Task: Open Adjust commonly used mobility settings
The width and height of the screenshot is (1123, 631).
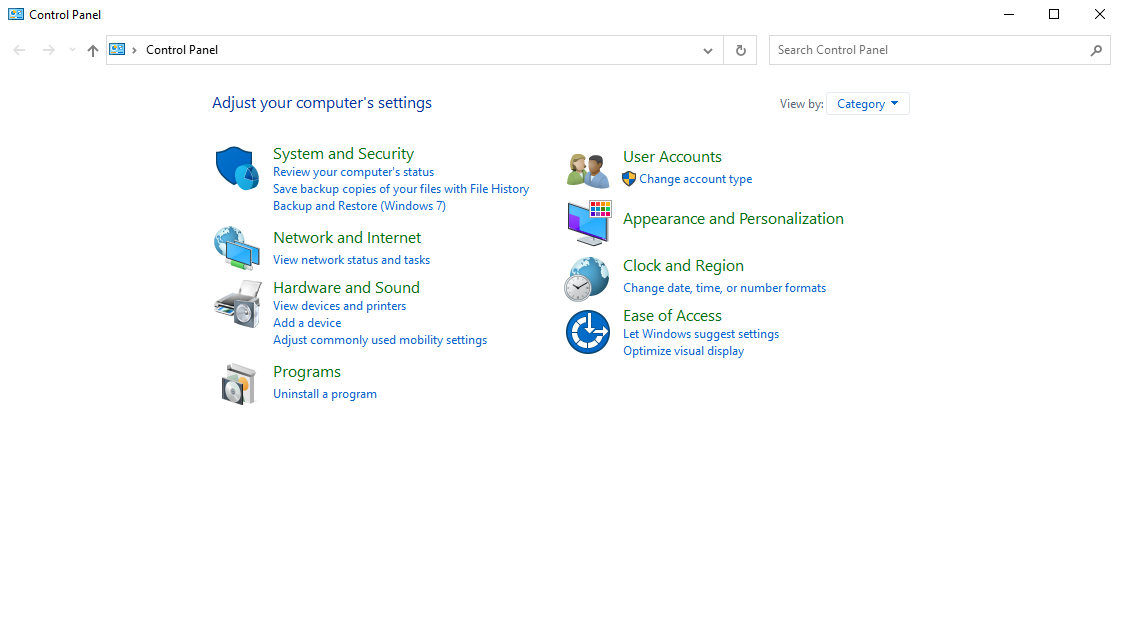Action: pyautogui.click(x=380, y=340)
